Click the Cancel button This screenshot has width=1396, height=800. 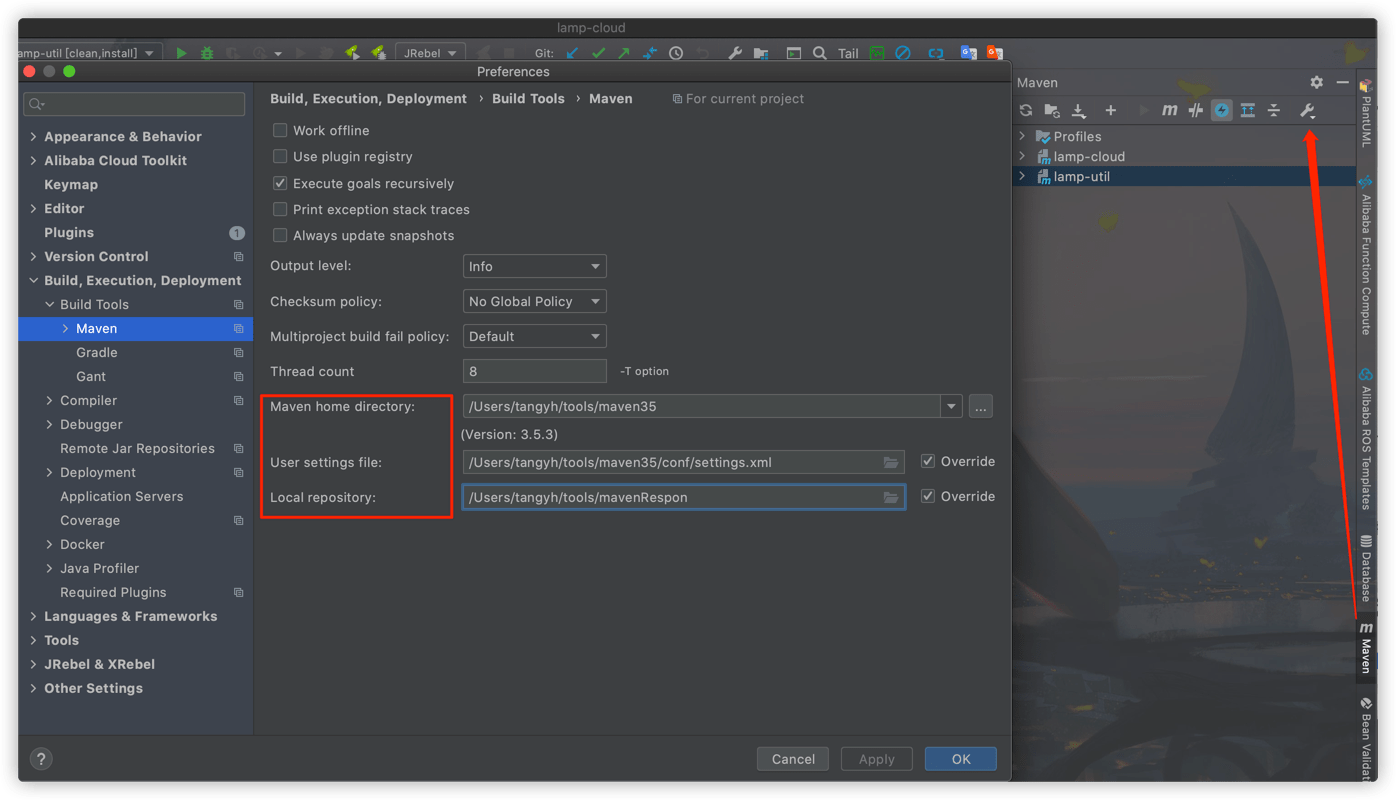click(793, 759)
